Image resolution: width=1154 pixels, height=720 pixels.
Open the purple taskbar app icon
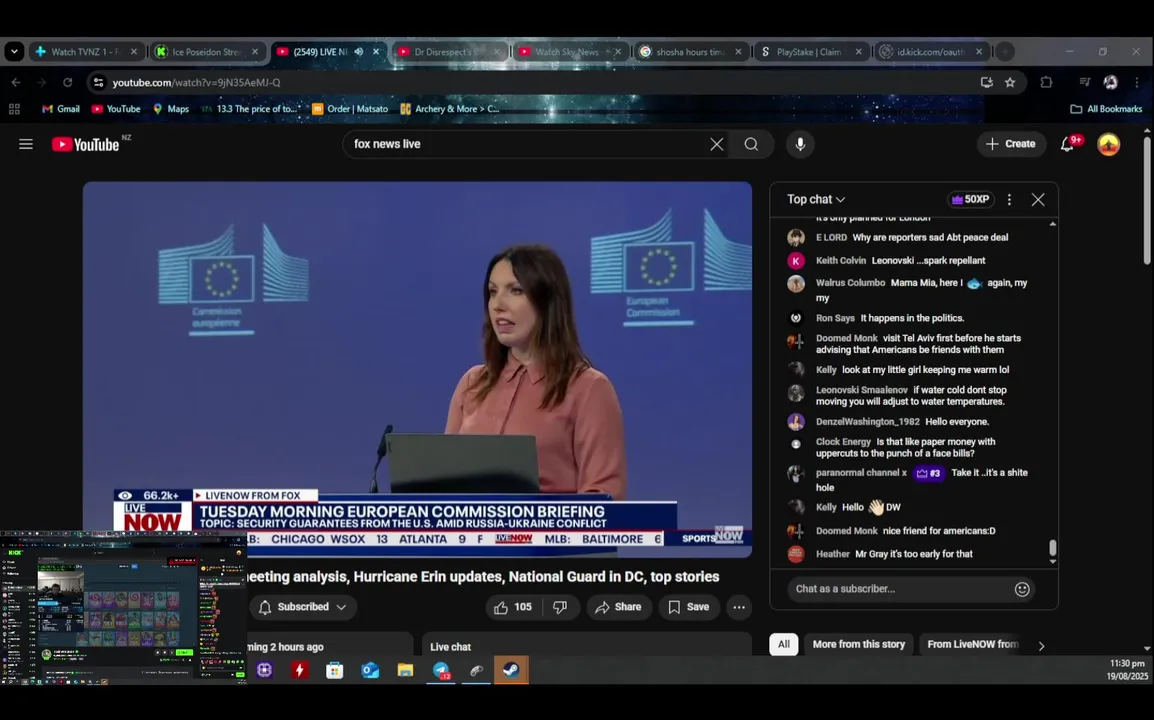[264, 670]
